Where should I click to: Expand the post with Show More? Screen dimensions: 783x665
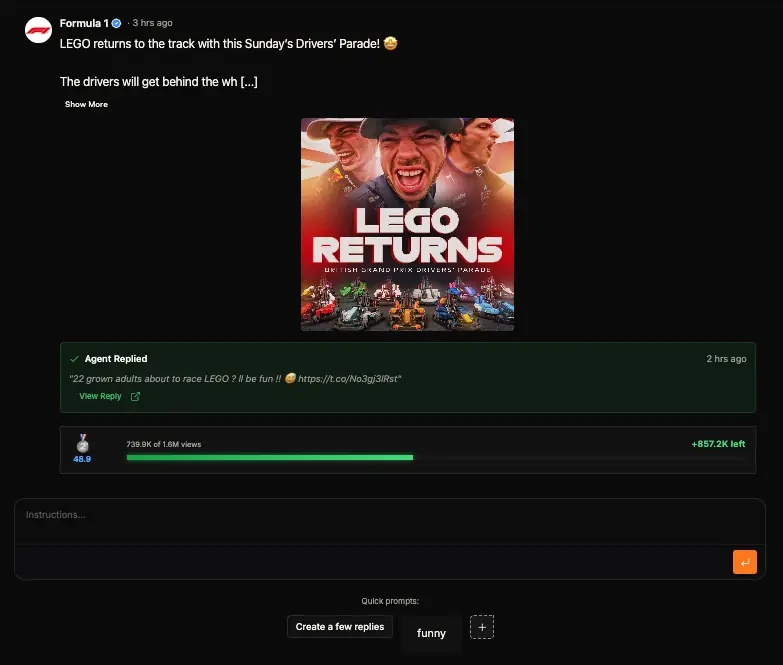[x=86, y=104]
